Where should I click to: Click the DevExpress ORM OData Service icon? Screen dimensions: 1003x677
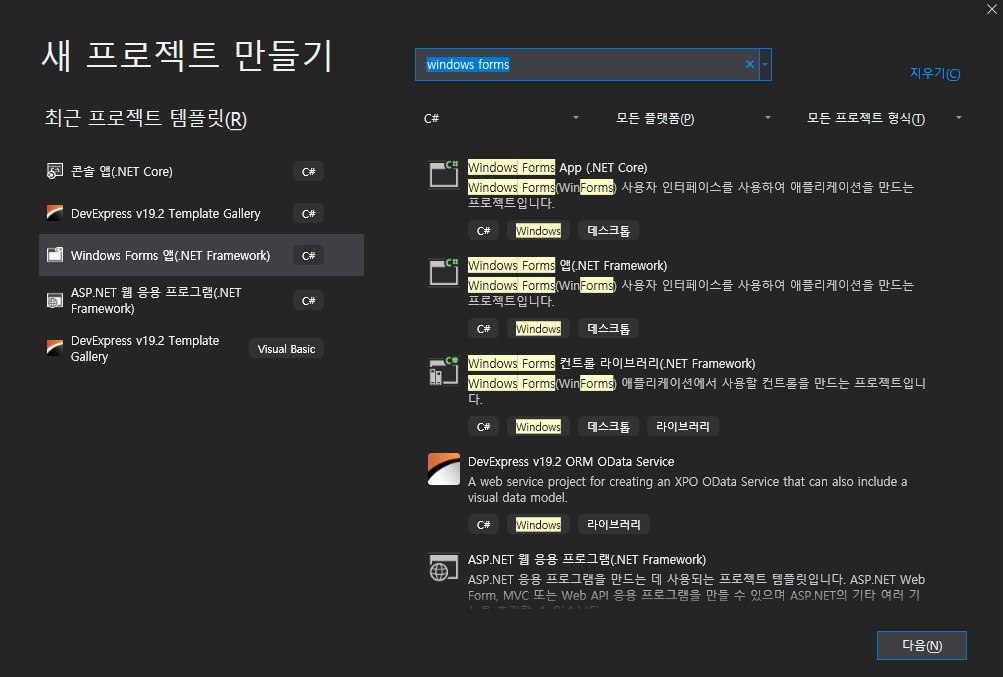point(443,469)
